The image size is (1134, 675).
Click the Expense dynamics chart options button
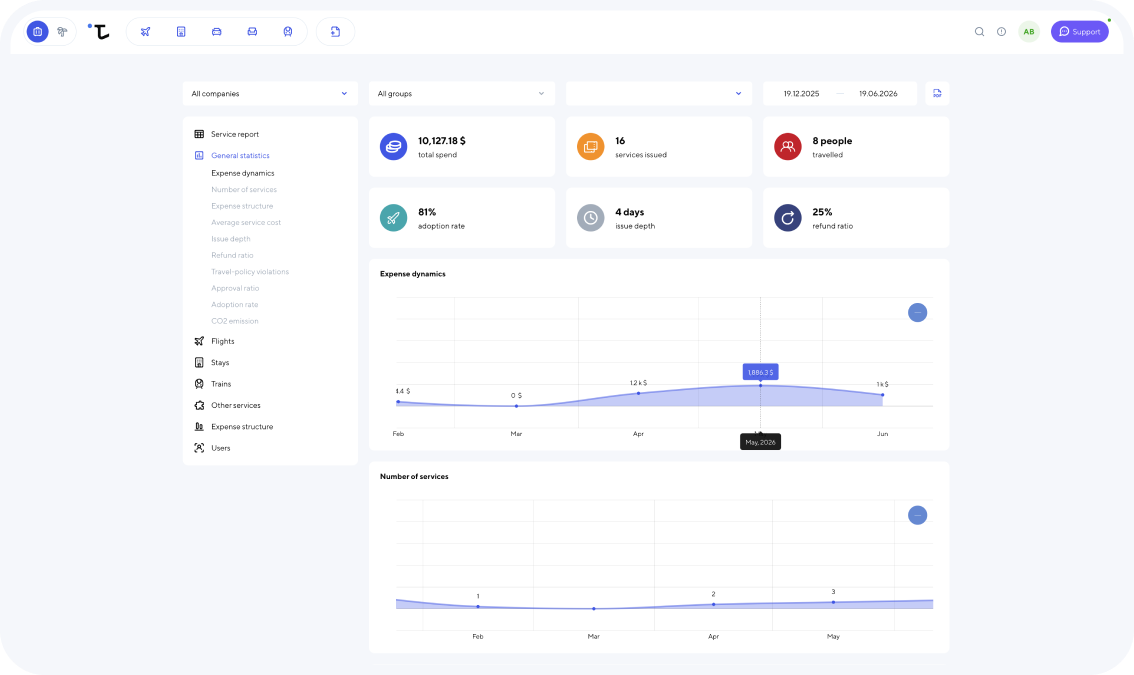pyautogui.click(x=917, y=313)
